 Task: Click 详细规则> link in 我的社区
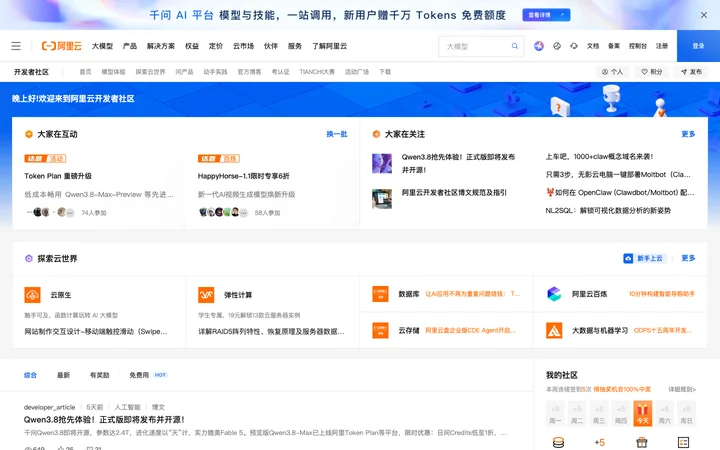tap(682, 389)
